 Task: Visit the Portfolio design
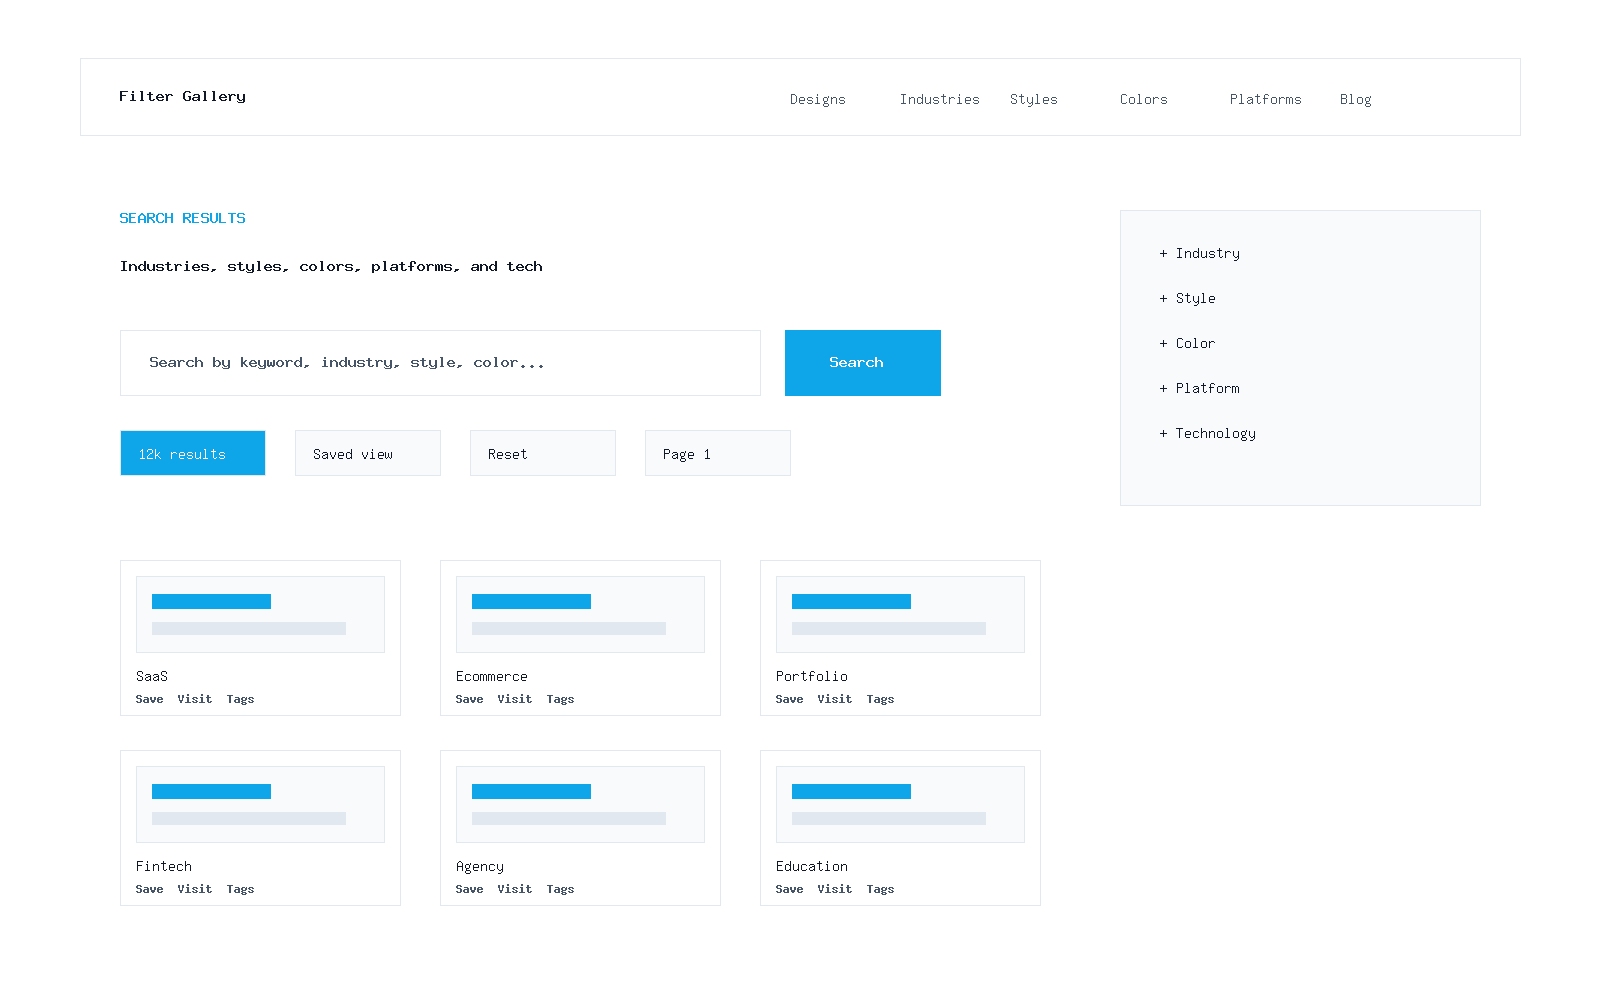835,699
